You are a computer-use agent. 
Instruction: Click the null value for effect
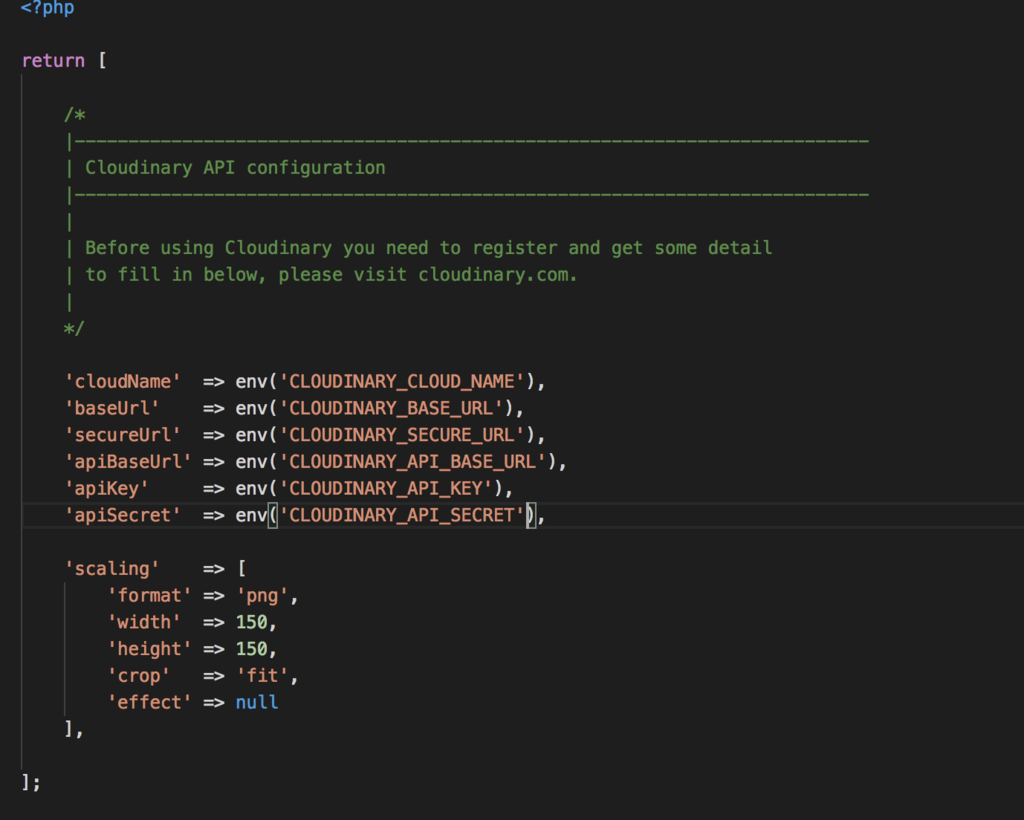pyautogui.click(x=257, y=702)
